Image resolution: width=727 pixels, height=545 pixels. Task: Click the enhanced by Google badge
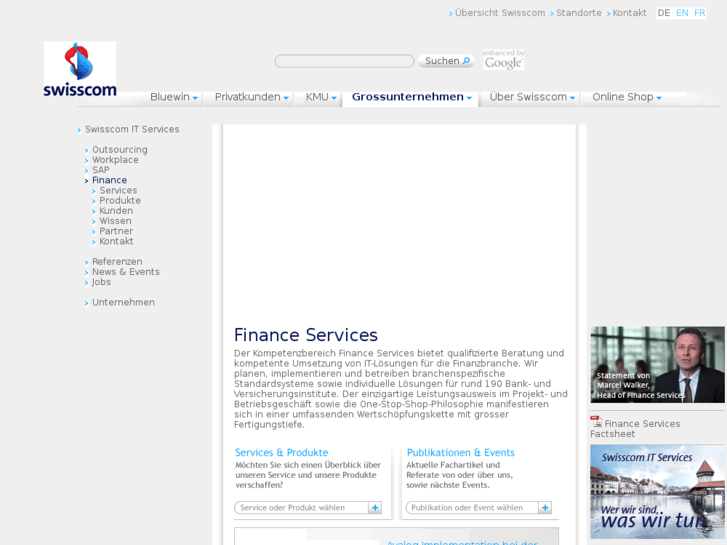(504, 60)
